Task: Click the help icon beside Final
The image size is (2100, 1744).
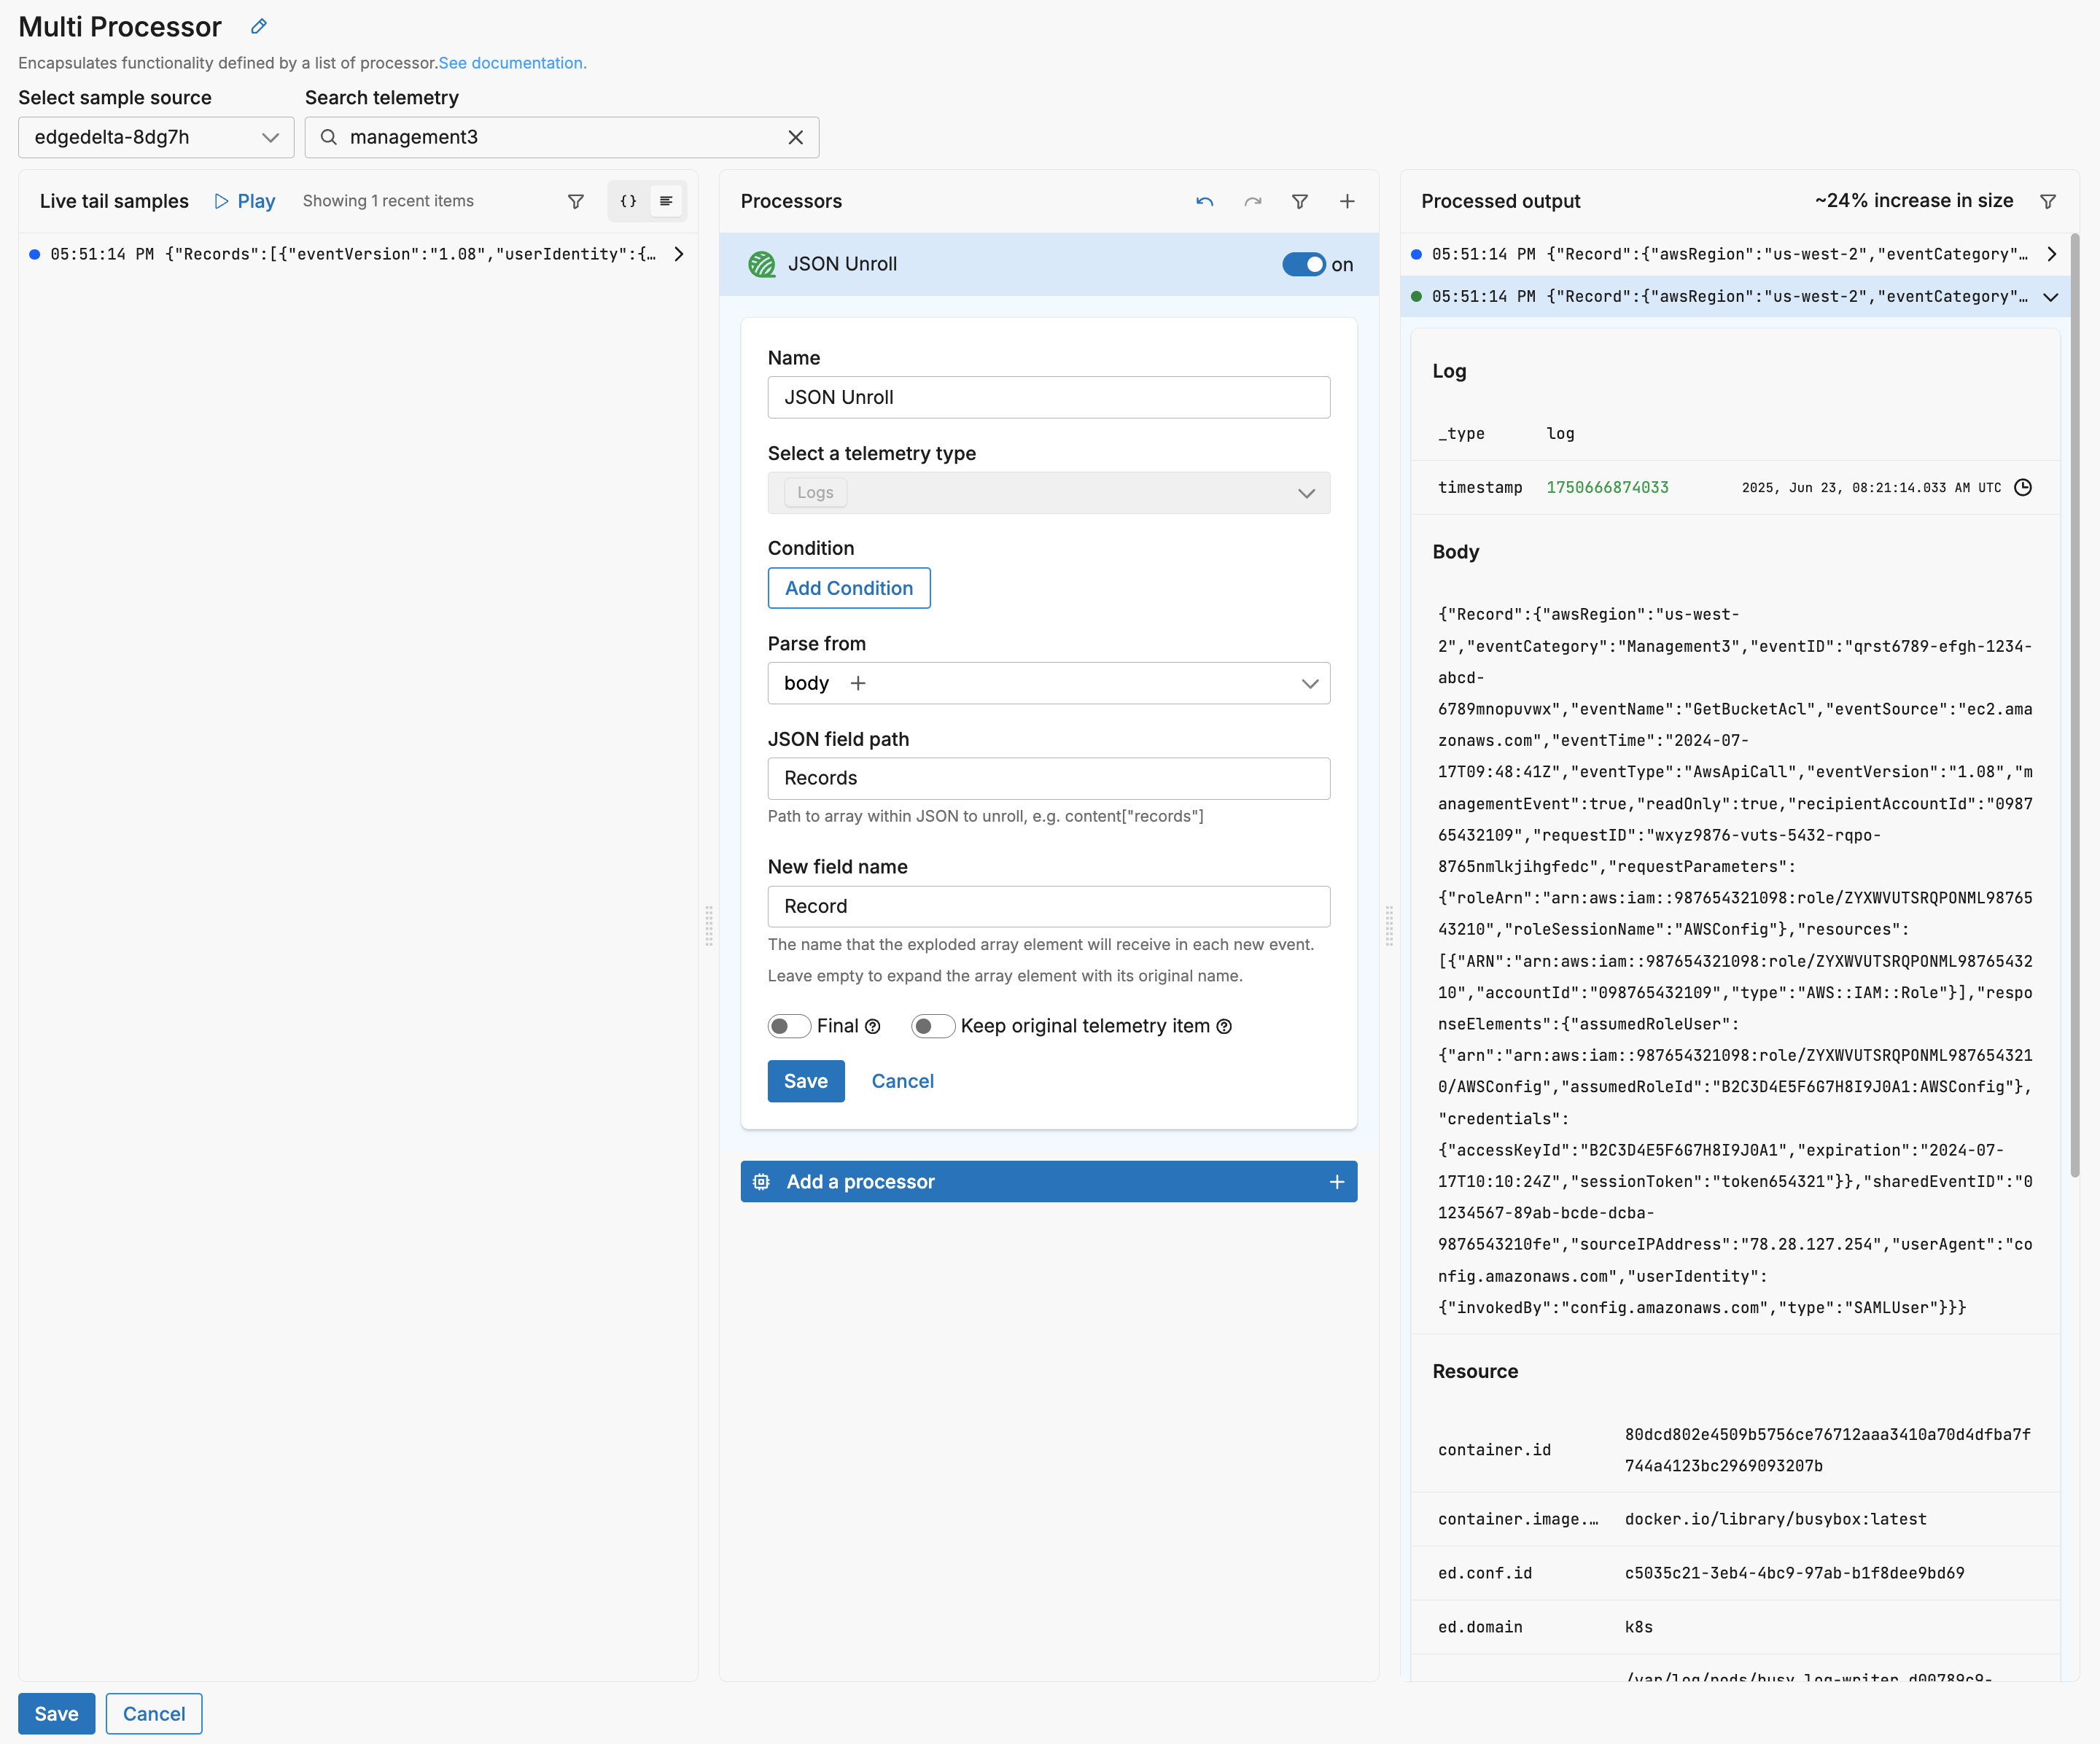Action: point(873,1027)
